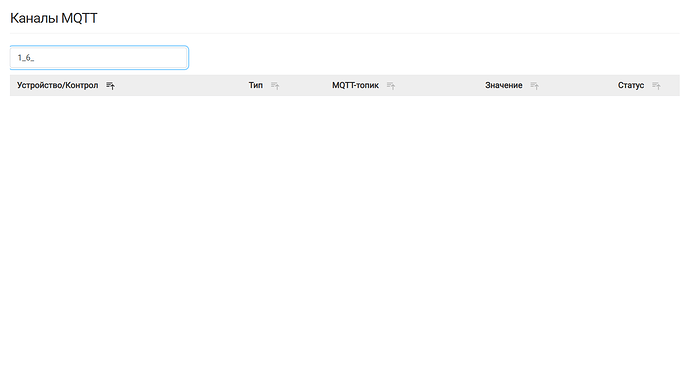Viewport: 690px width, 371px height.
Task: Sort by the Статус column header
Action: coord(631,85)
